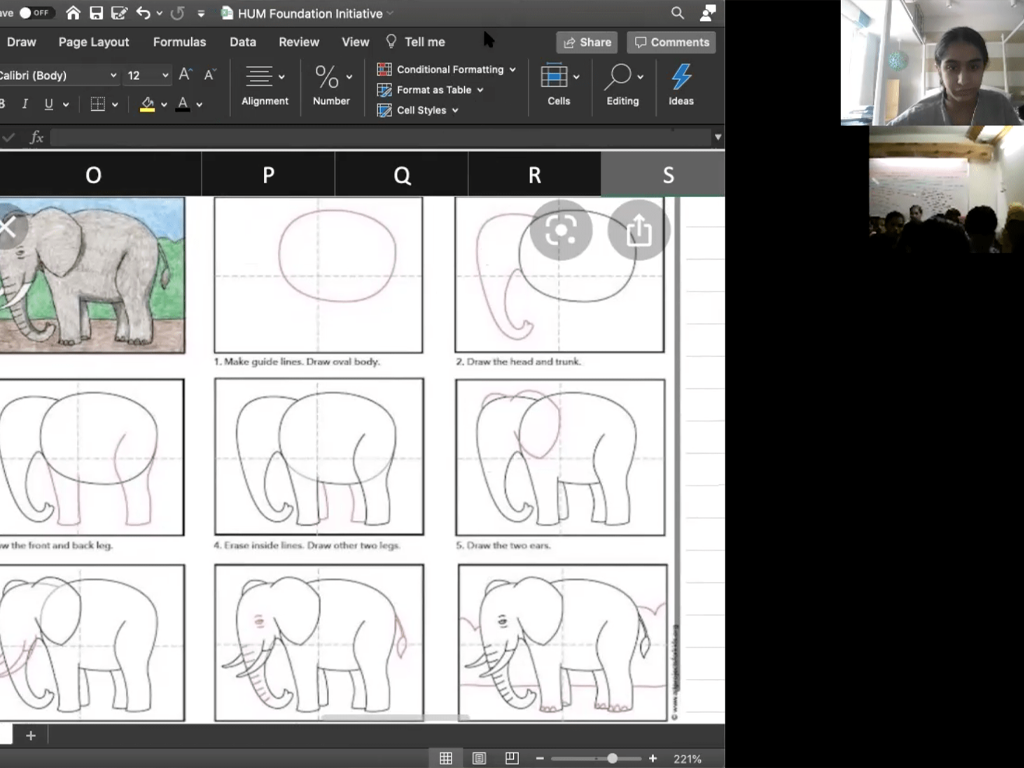
Task: Click the Increase Font Size icon
Action: 185,75
